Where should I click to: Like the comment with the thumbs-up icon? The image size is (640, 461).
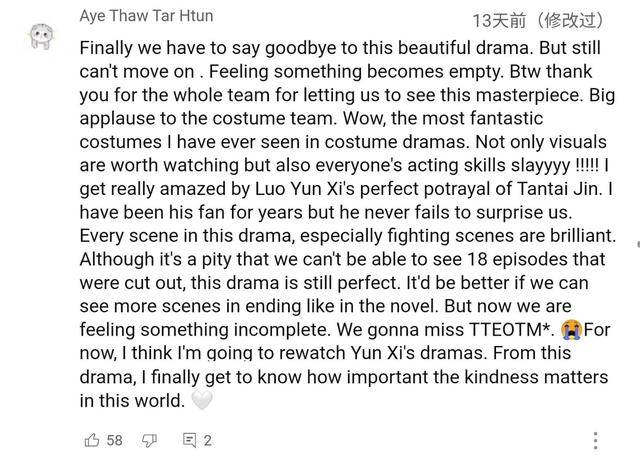pos(92,440)
